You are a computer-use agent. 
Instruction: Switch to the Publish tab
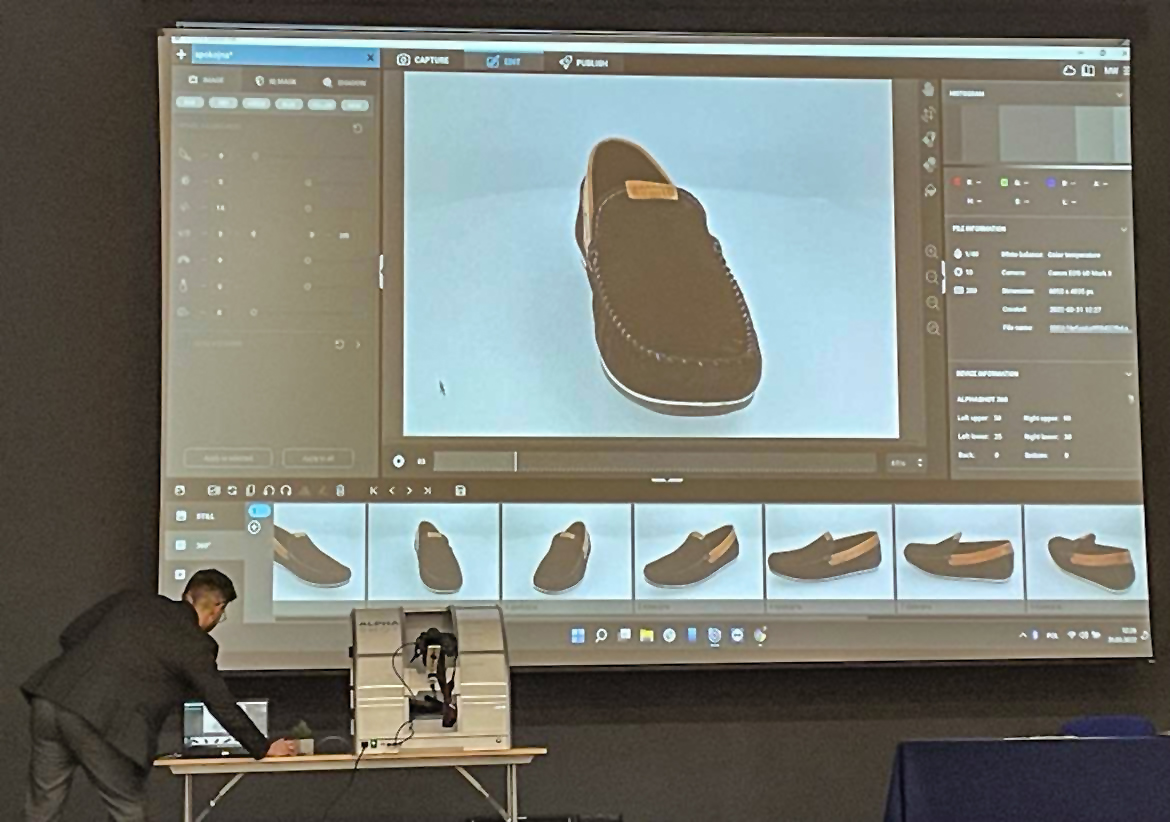584,62
